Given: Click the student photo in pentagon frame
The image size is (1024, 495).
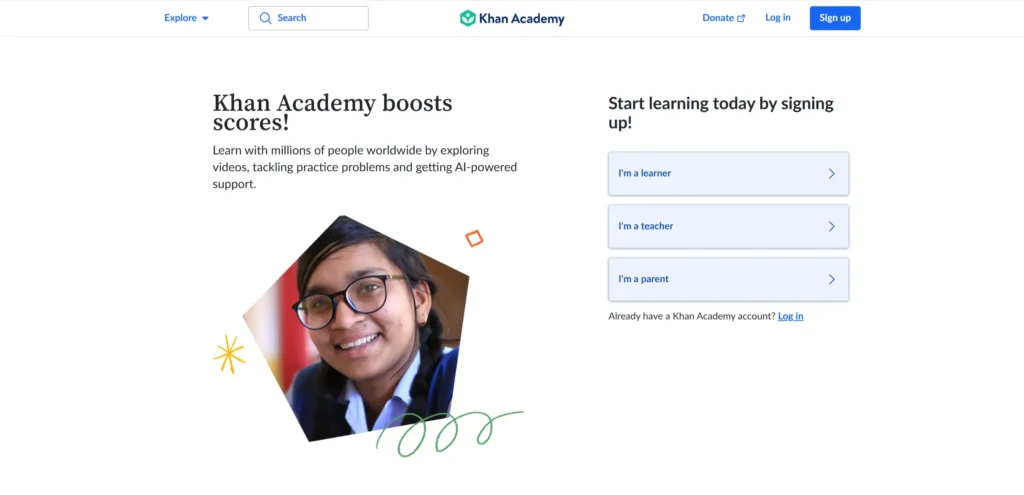Looking at the screenshot, I should [x=358, y=330].
